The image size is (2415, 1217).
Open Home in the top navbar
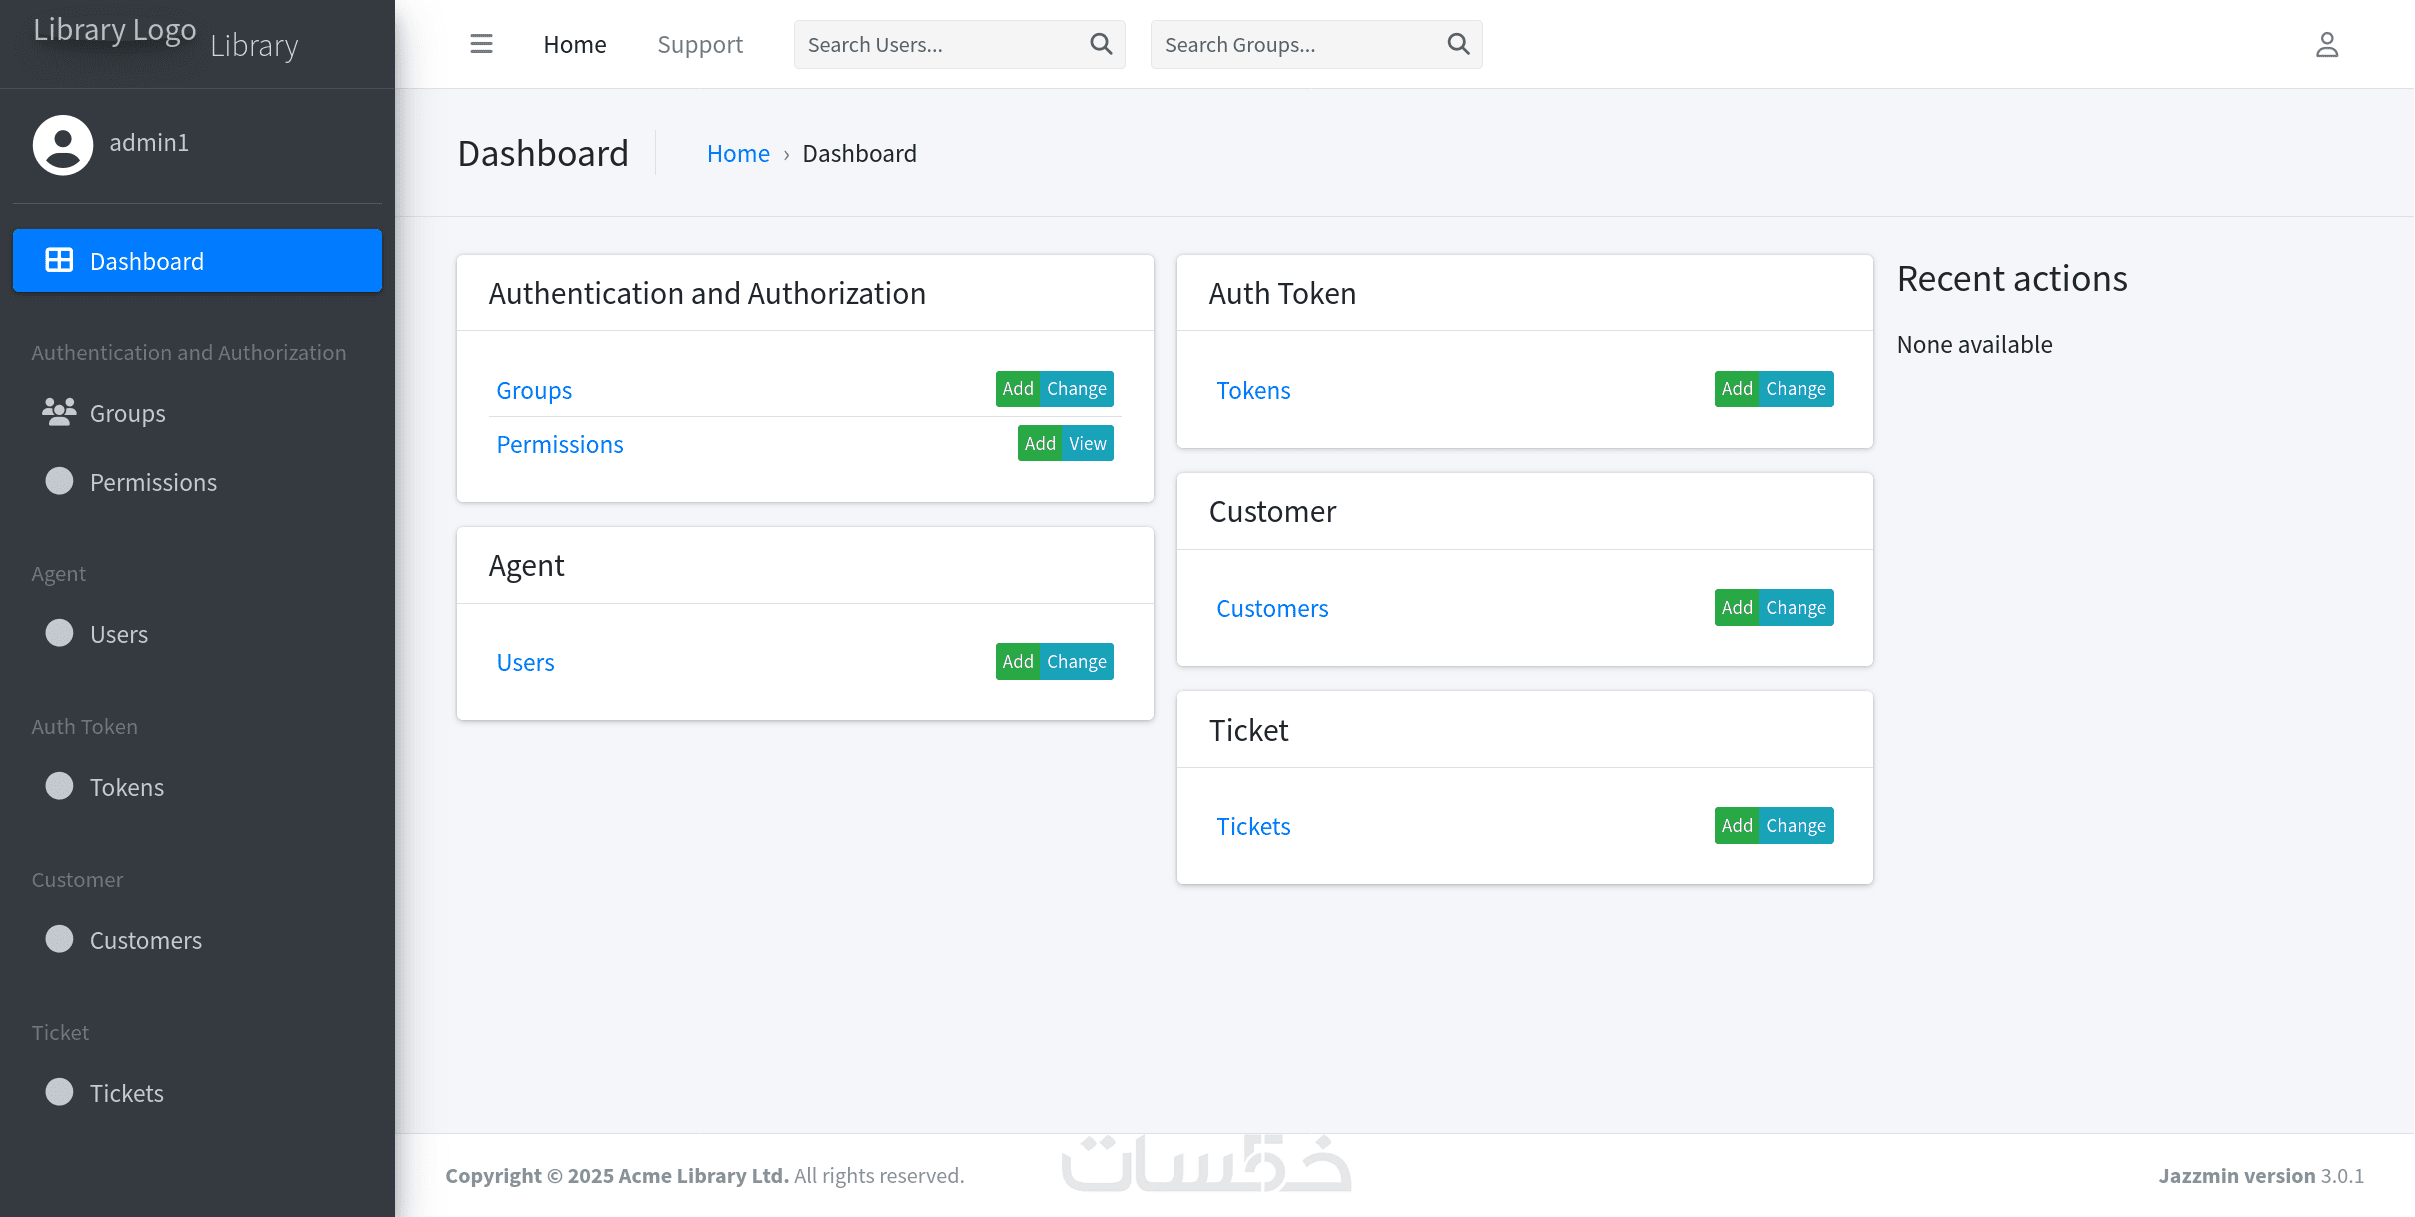tap(575, 44)
